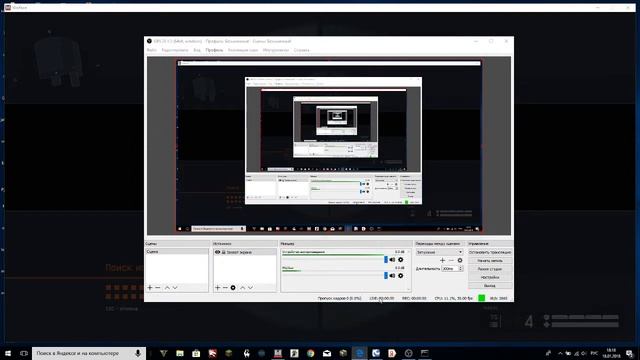Click the Режим студии button
640x360 pixels.
pos(490,269)
